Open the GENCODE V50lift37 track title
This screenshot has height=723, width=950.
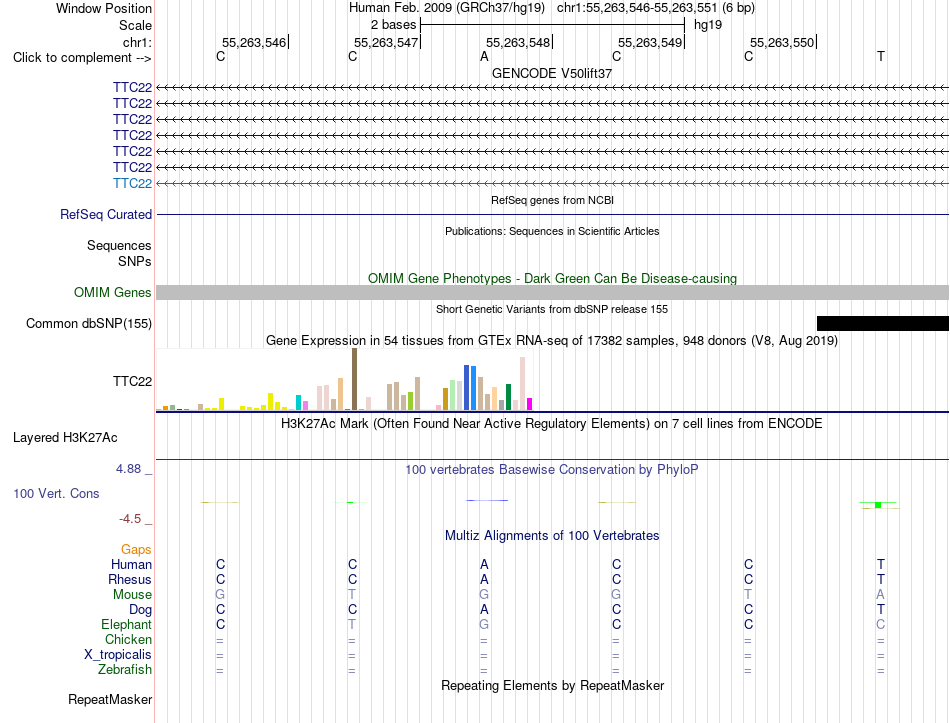(x=552, y=73)
